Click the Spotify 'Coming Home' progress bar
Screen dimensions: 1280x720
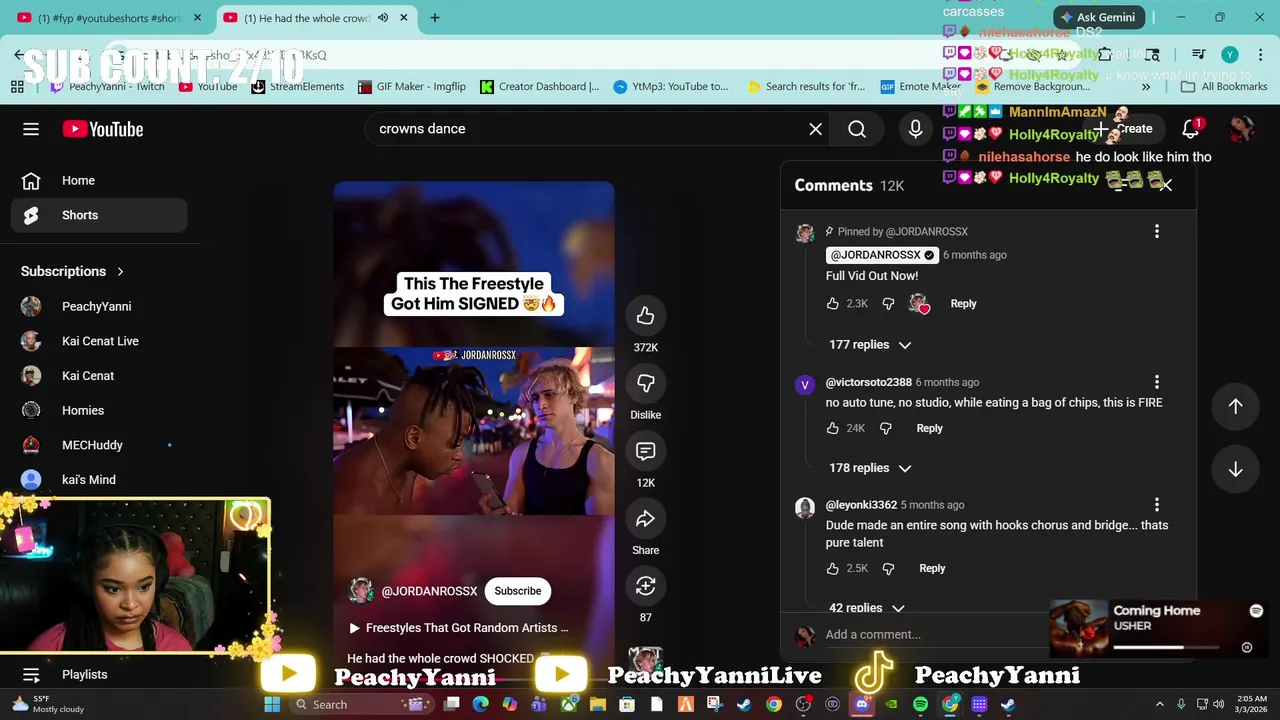pyautogui.click(x=1166, y=647)
